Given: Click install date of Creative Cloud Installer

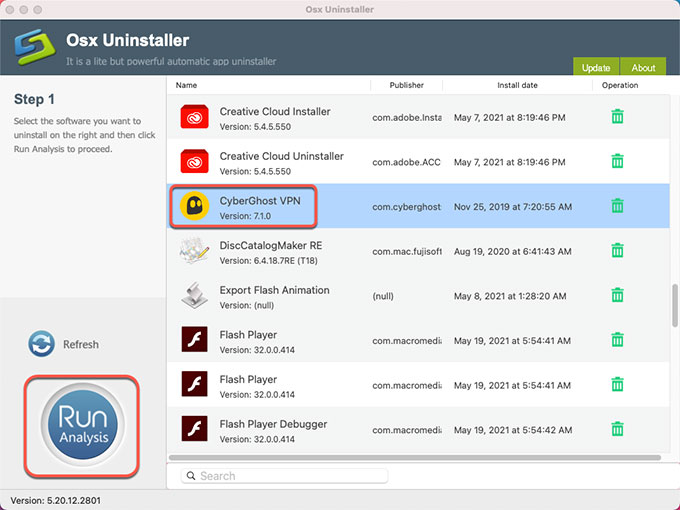Looking at the screenshot, I should click(x=510, y=118).
